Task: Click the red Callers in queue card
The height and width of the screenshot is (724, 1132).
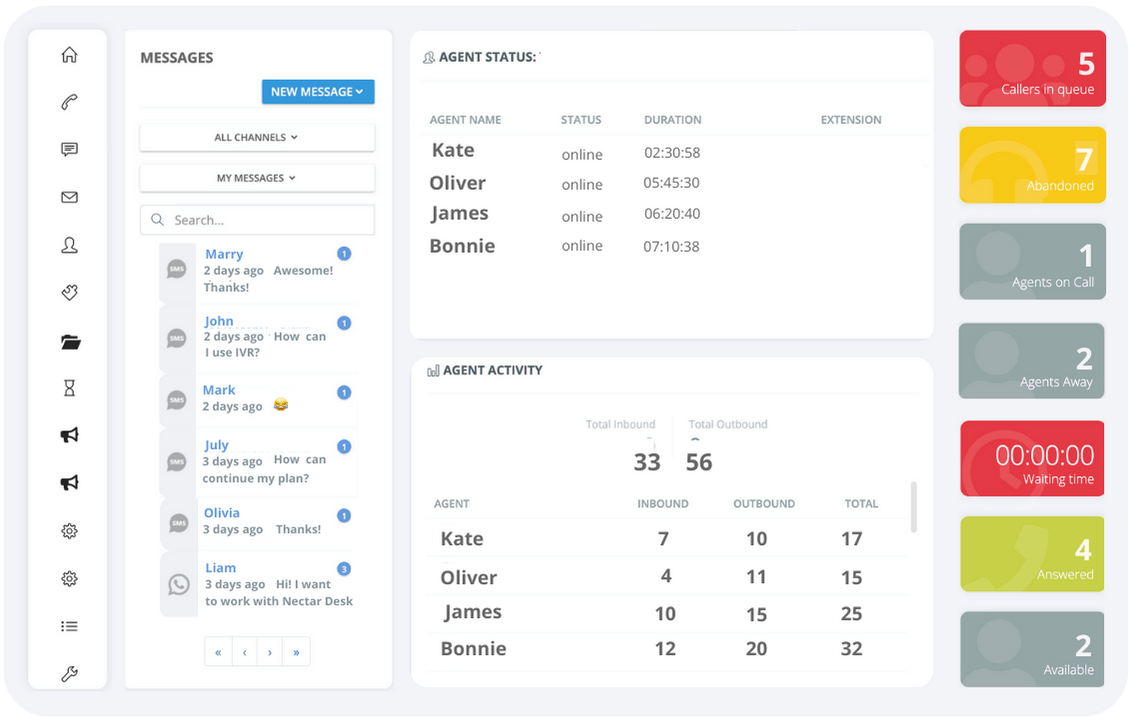Action: (1032, 68)
